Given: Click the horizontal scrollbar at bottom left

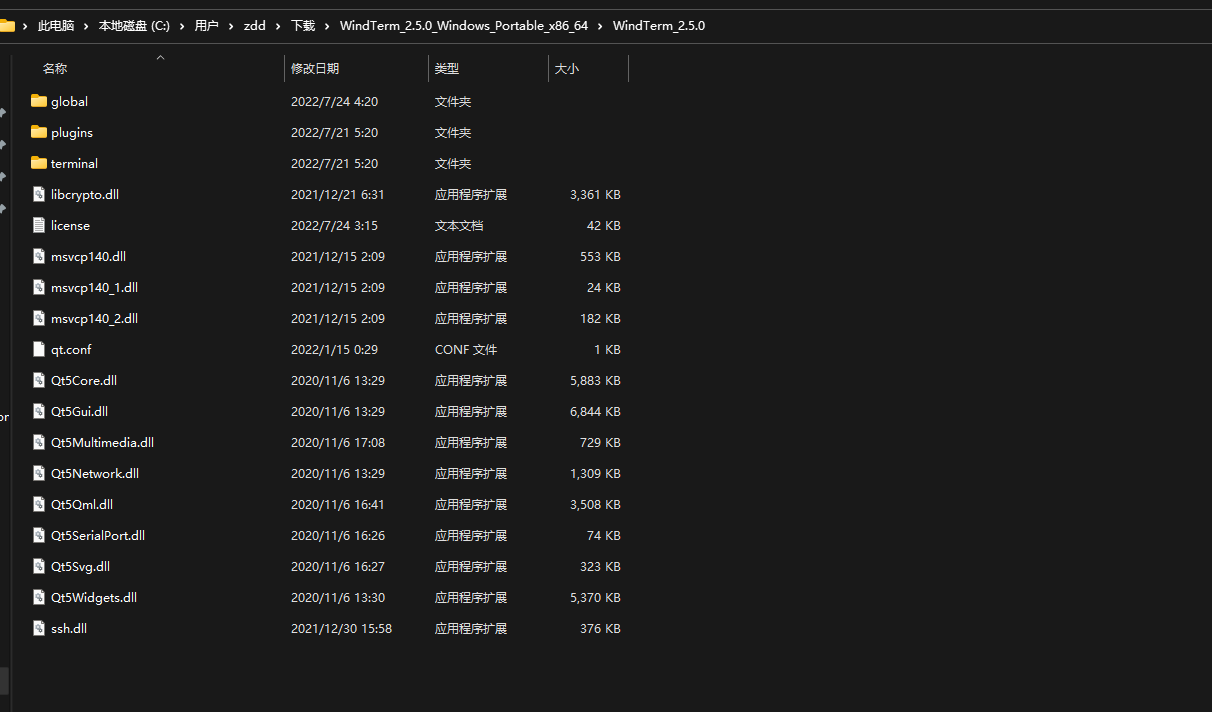Looking at the screenshot, I should click(5, 679).
